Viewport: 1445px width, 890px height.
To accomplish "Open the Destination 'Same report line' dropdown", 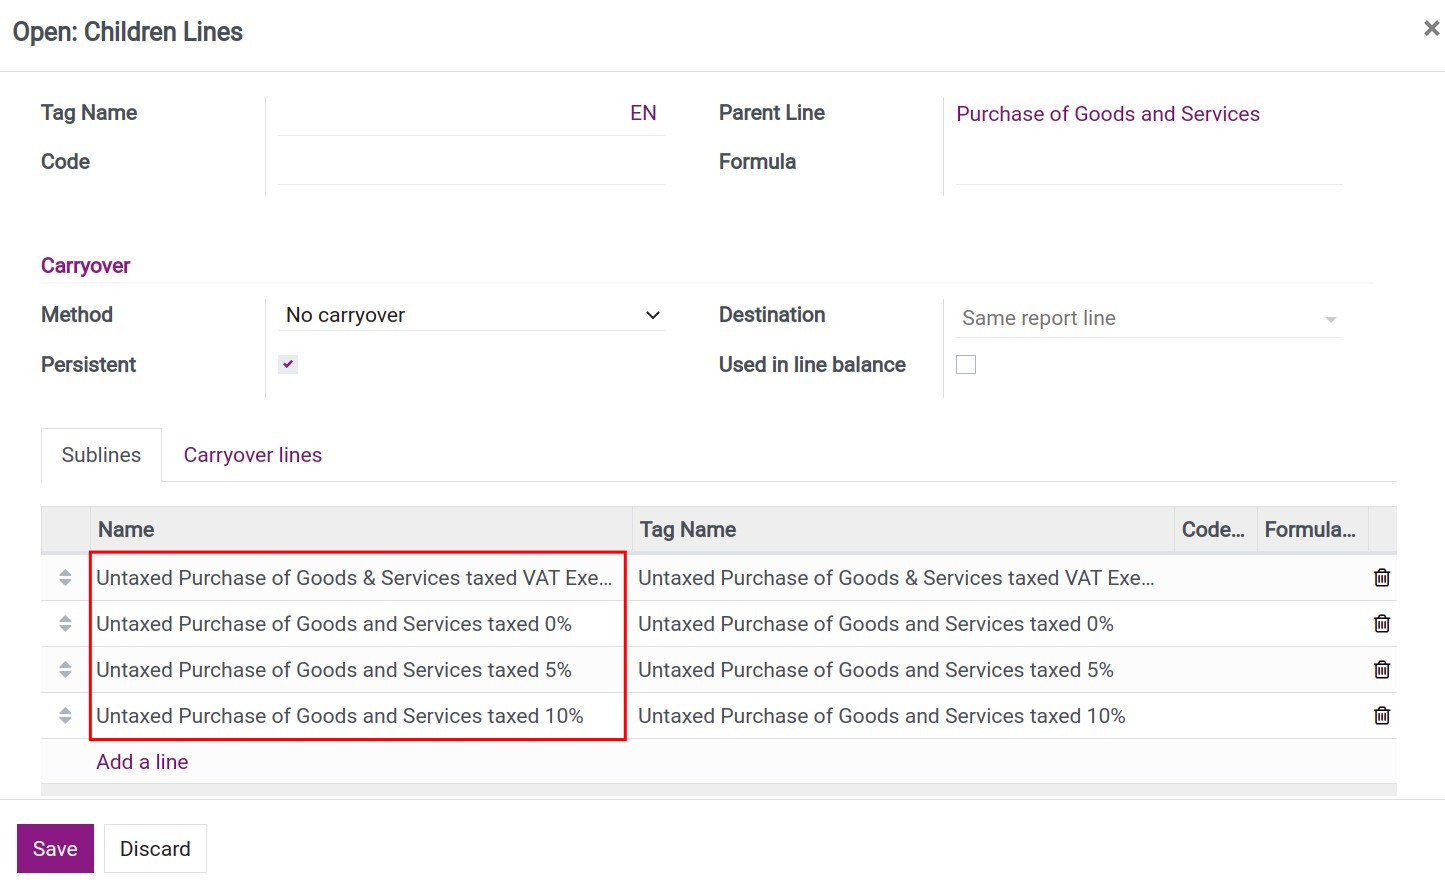I will 1148,318.
